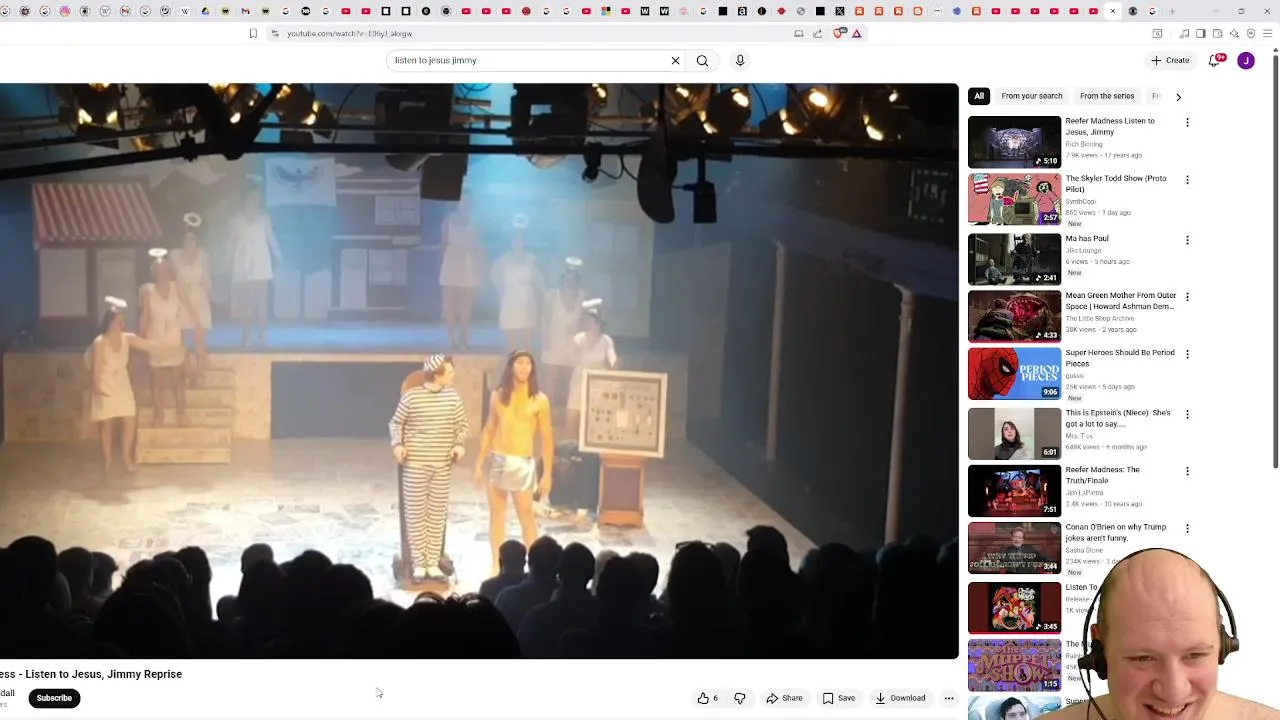Click Listen to Jesus, Jimmy Reprise title text
This screenshot has width=1280, height=720.
(x=104, y=674)
